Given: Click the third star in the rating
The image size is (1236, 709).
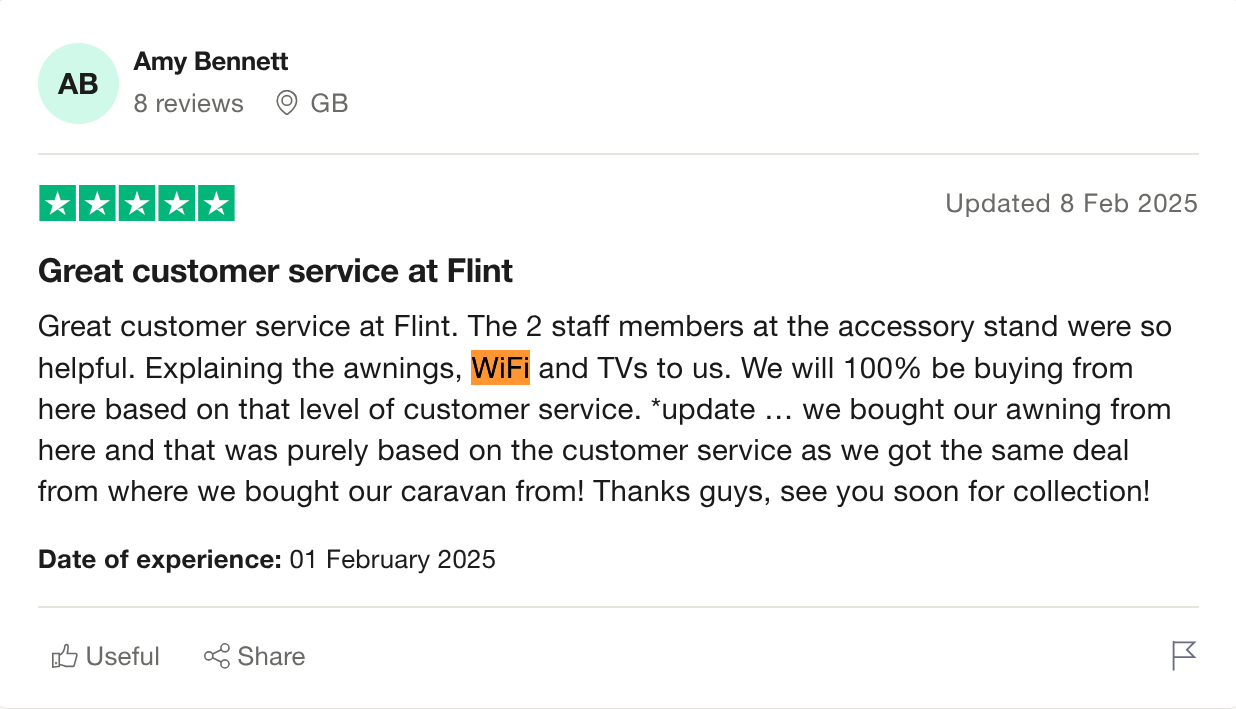Looking at the screenshot, I should [x=136, y=204].
